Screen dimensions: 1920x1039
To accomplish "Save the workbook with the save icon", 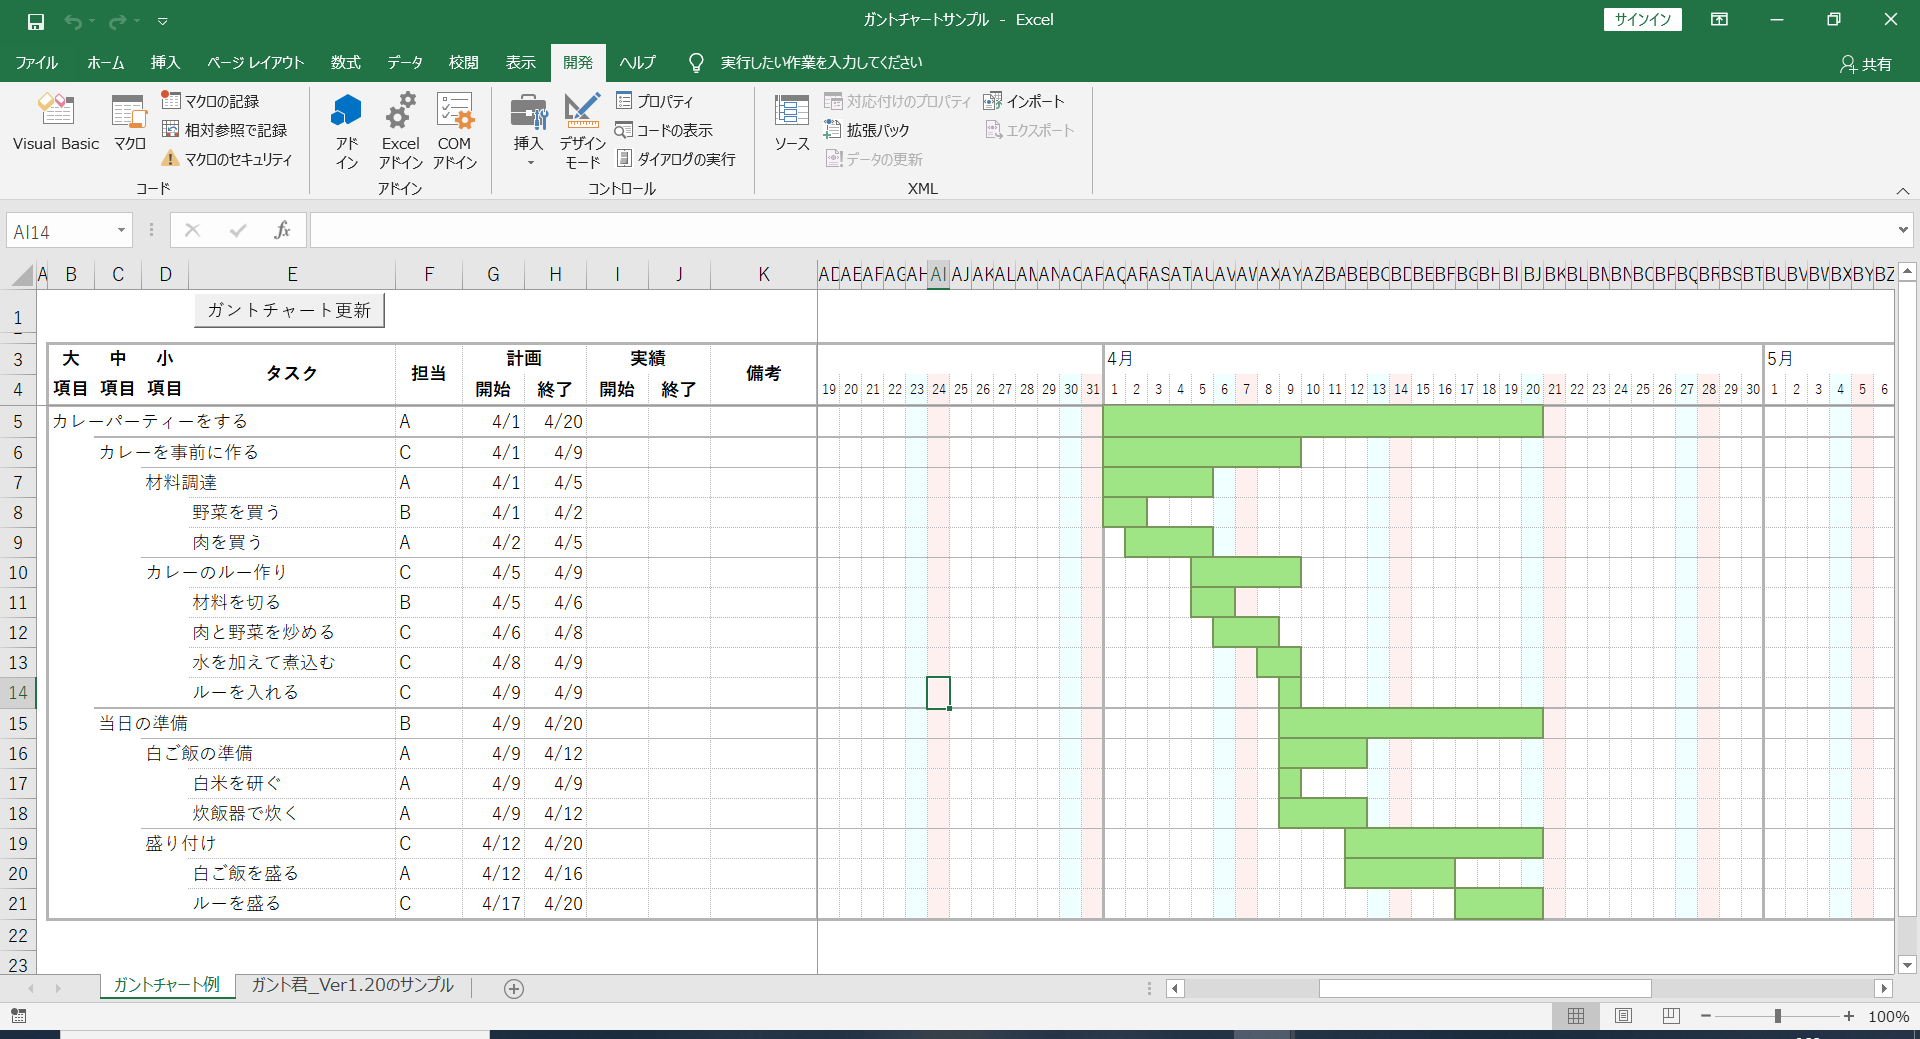I will point(36,20).
